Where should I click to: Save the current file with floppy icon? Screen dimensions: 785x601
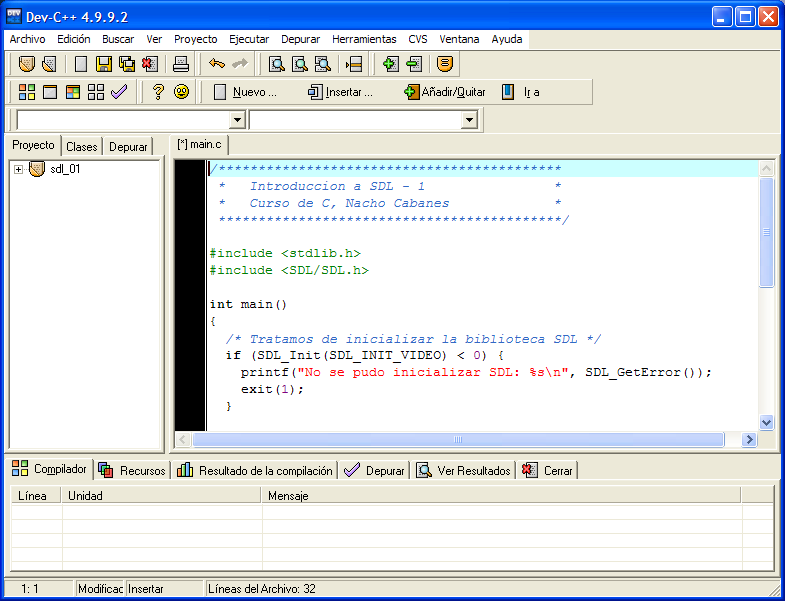(104, 64)
